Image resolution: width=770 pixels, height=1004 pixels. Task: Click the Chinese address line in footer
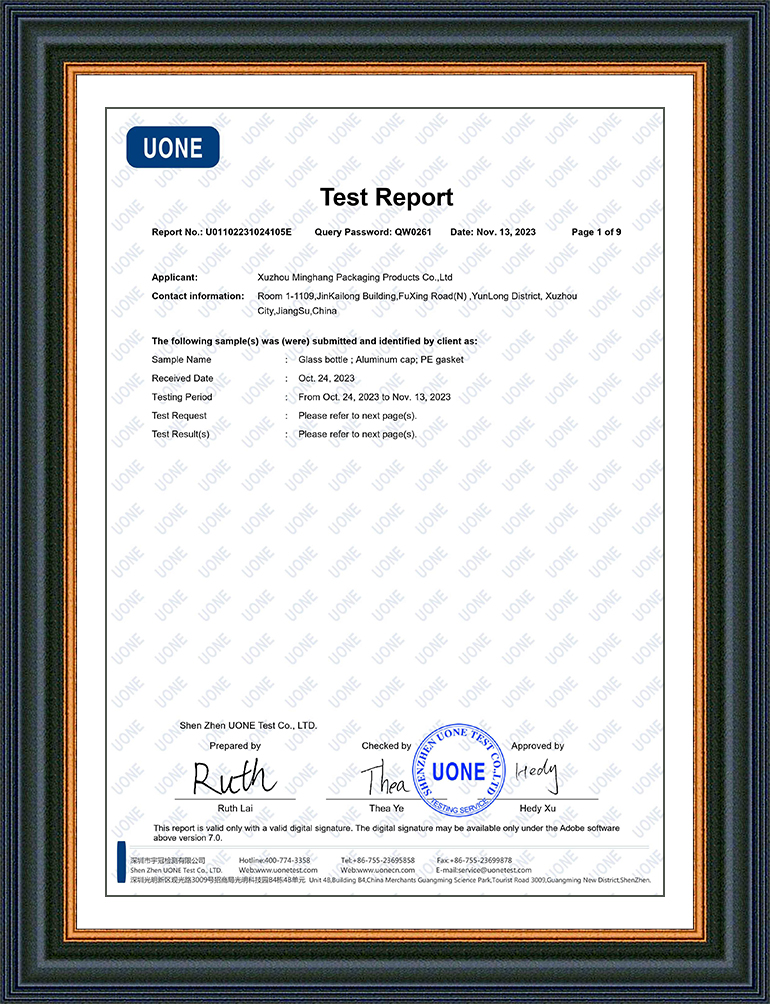(x=218, y=880)
